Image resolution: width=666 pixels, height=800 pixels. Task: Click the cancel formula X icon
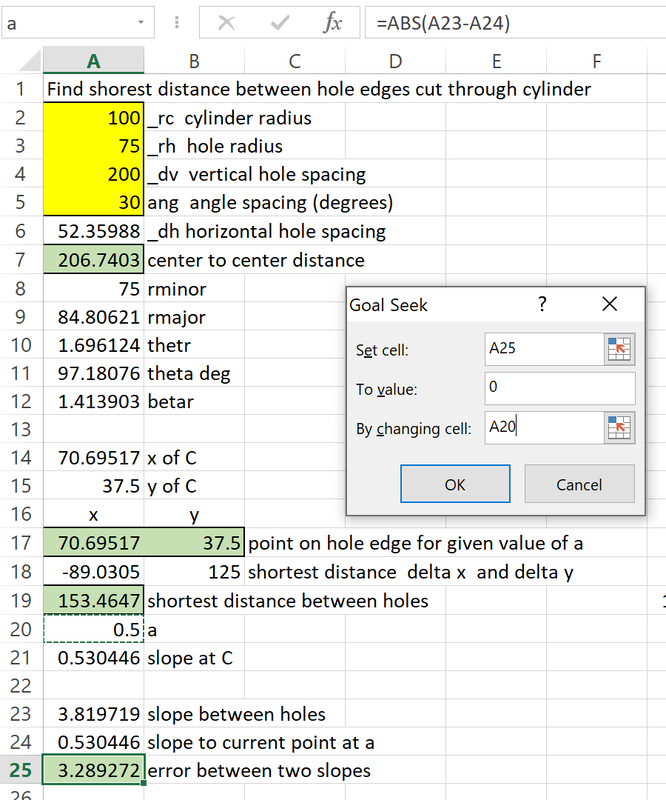coord(228,22)
